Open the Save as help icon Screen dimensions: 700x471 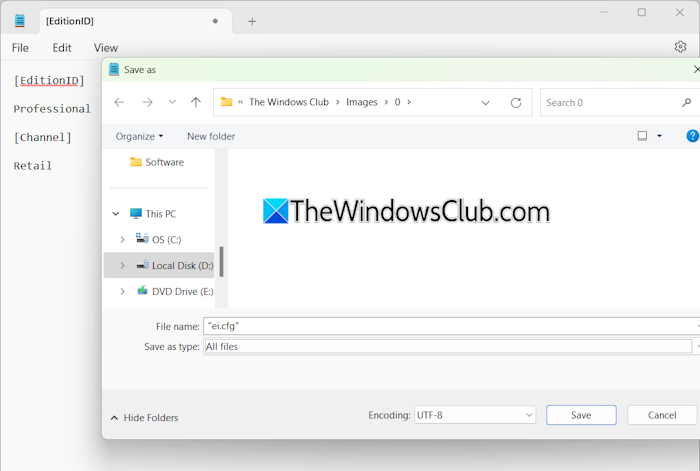[692, 136]
